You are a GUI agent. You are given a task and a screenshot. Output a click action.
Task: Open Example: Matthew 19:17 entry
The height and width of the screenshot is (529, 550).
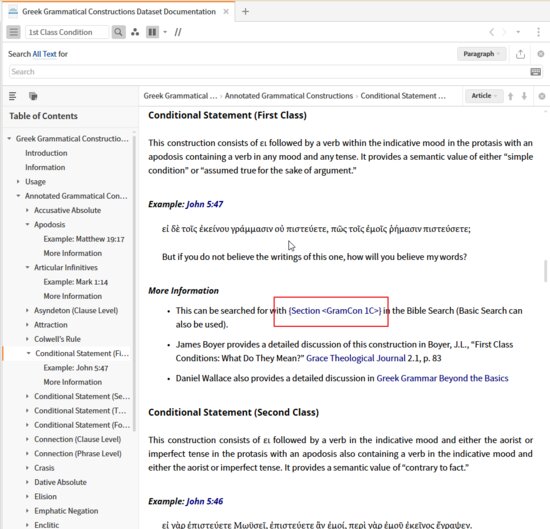(84, 239)
